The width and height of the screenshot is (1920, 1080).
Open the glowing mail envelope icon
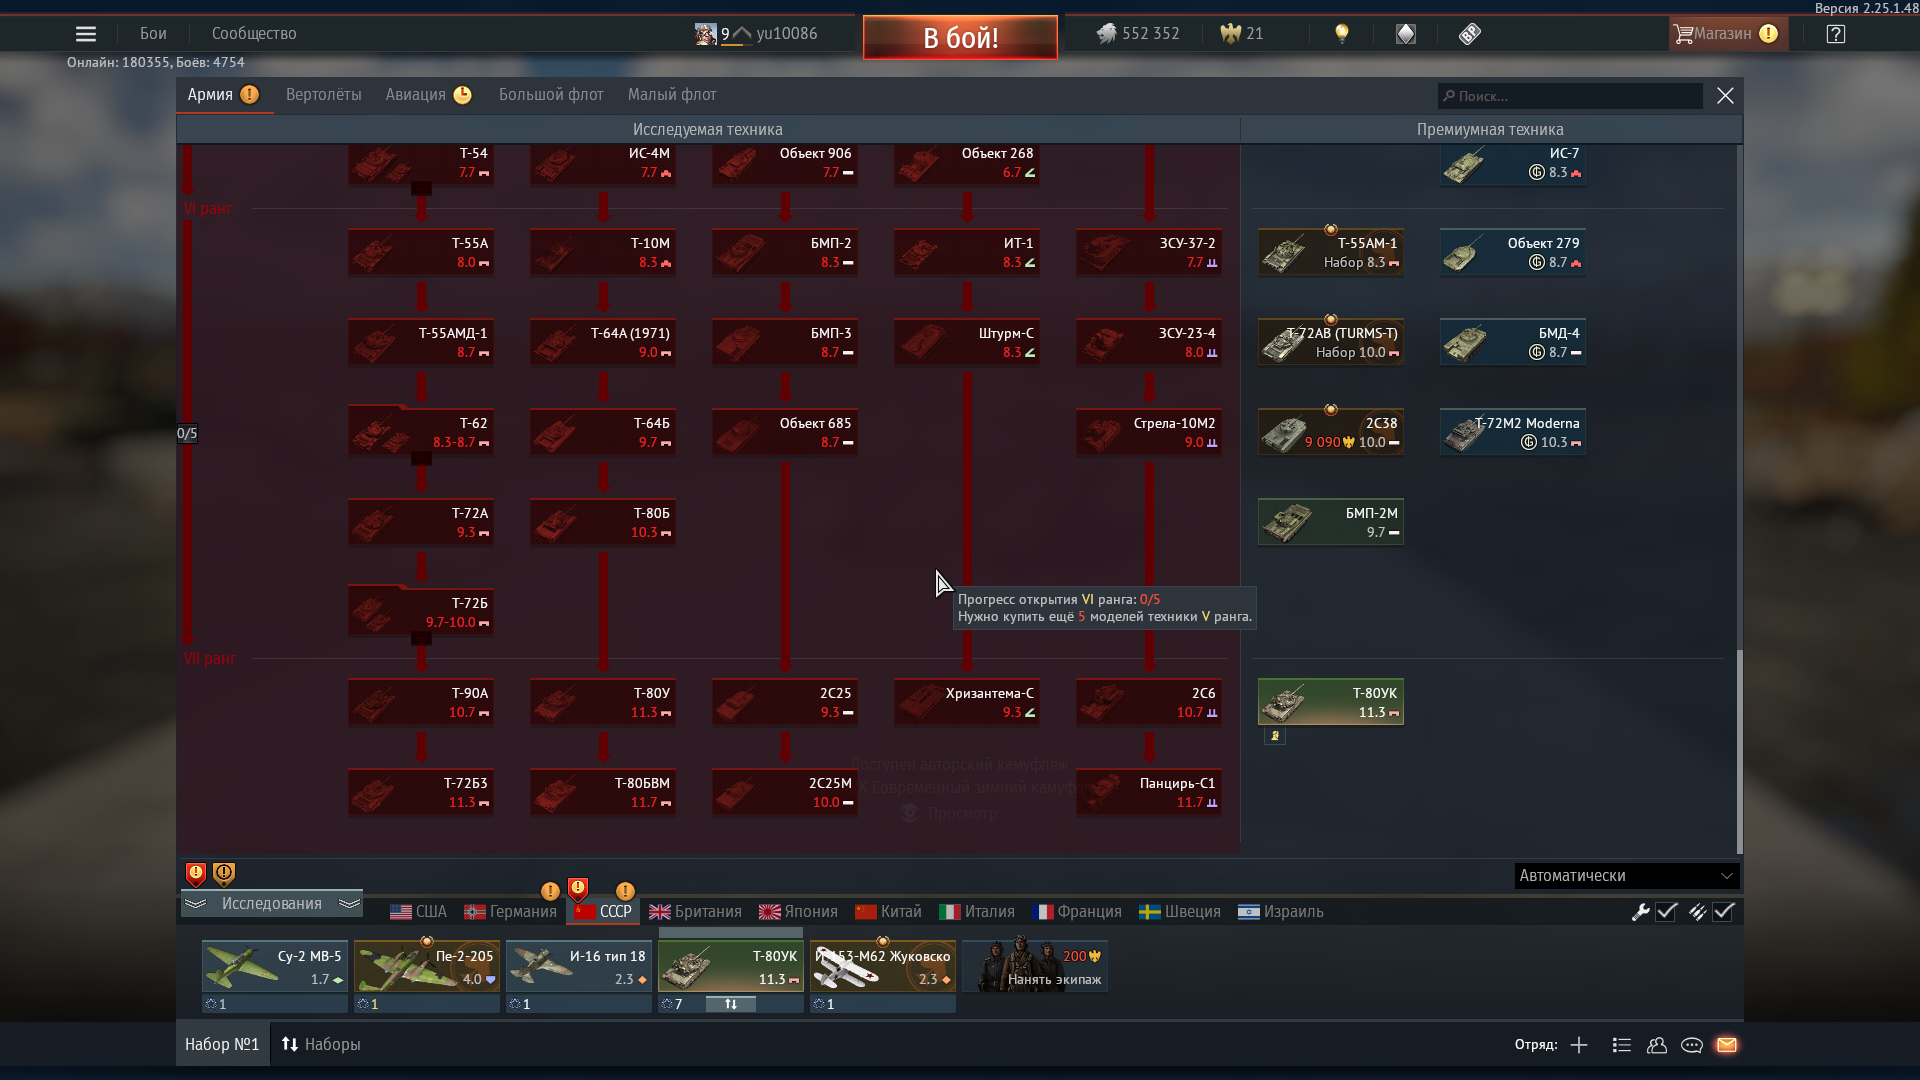[1727, 1045]
